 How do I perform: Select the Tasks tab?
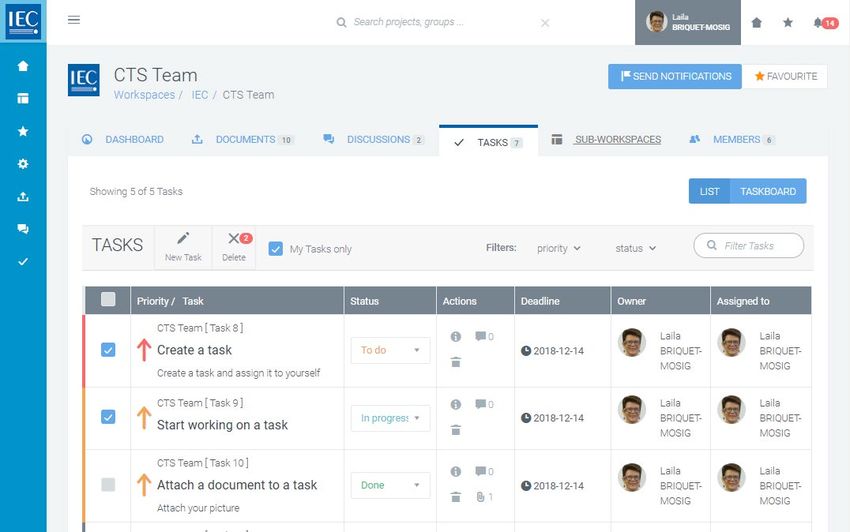[488, 142]
